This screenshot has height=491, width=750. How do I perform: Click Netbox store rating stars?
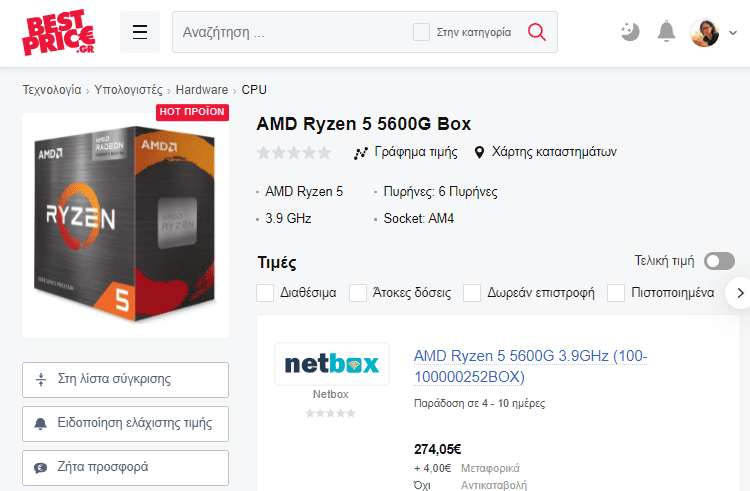point(331,413)
